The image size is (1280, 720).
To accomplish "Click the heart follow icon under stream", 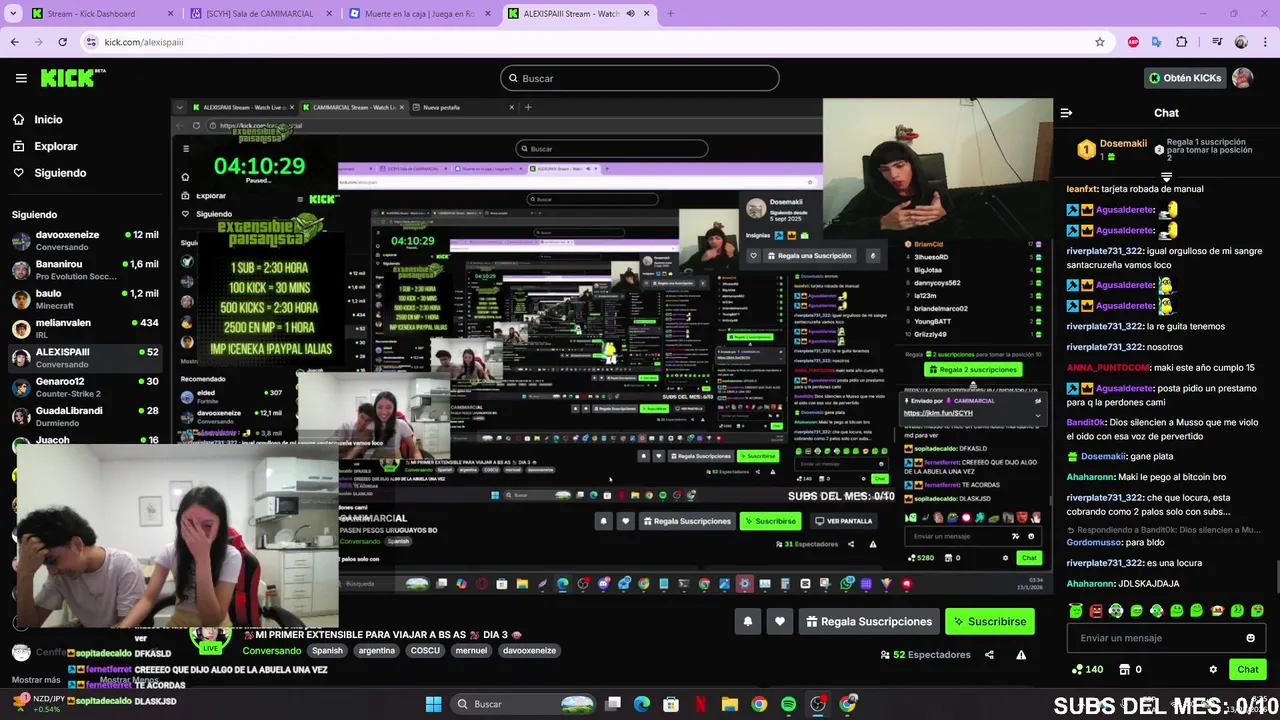I will pos(779,621).
